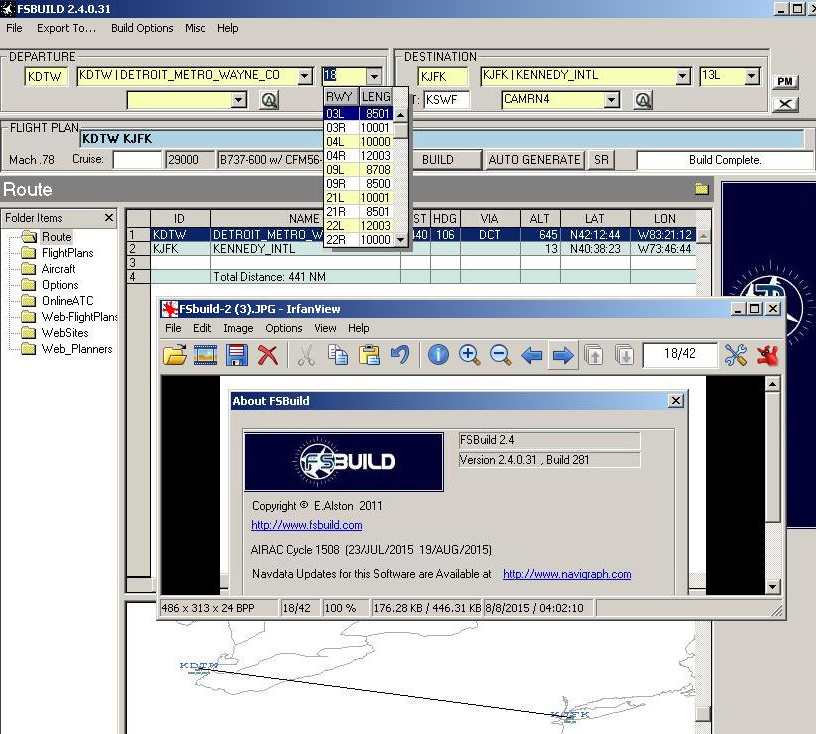
Task: Open IrfanView Image menu
Action: 238,328
